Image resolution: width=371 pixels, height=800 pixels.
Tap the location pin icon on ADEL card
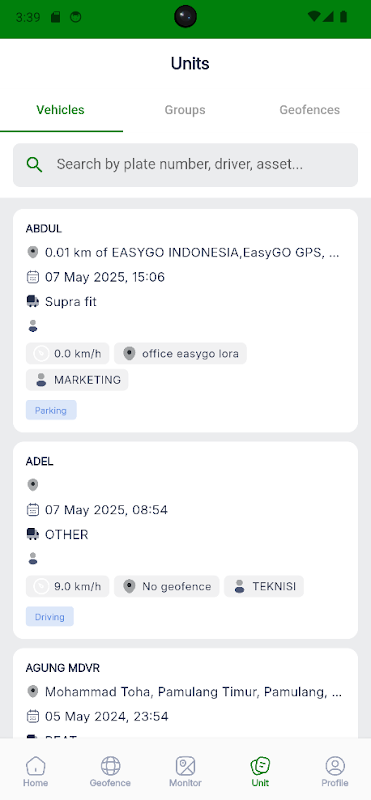[x=33, y=485]
